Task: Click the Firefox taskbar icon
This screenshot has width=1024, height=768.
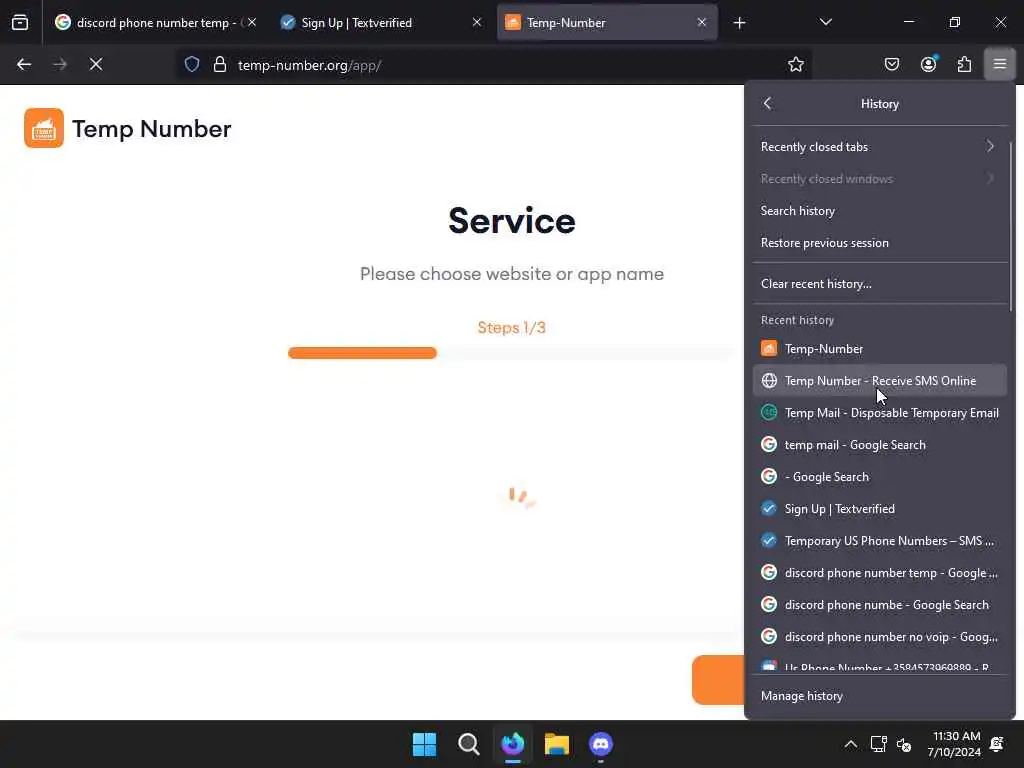Action: pos(513,744)
